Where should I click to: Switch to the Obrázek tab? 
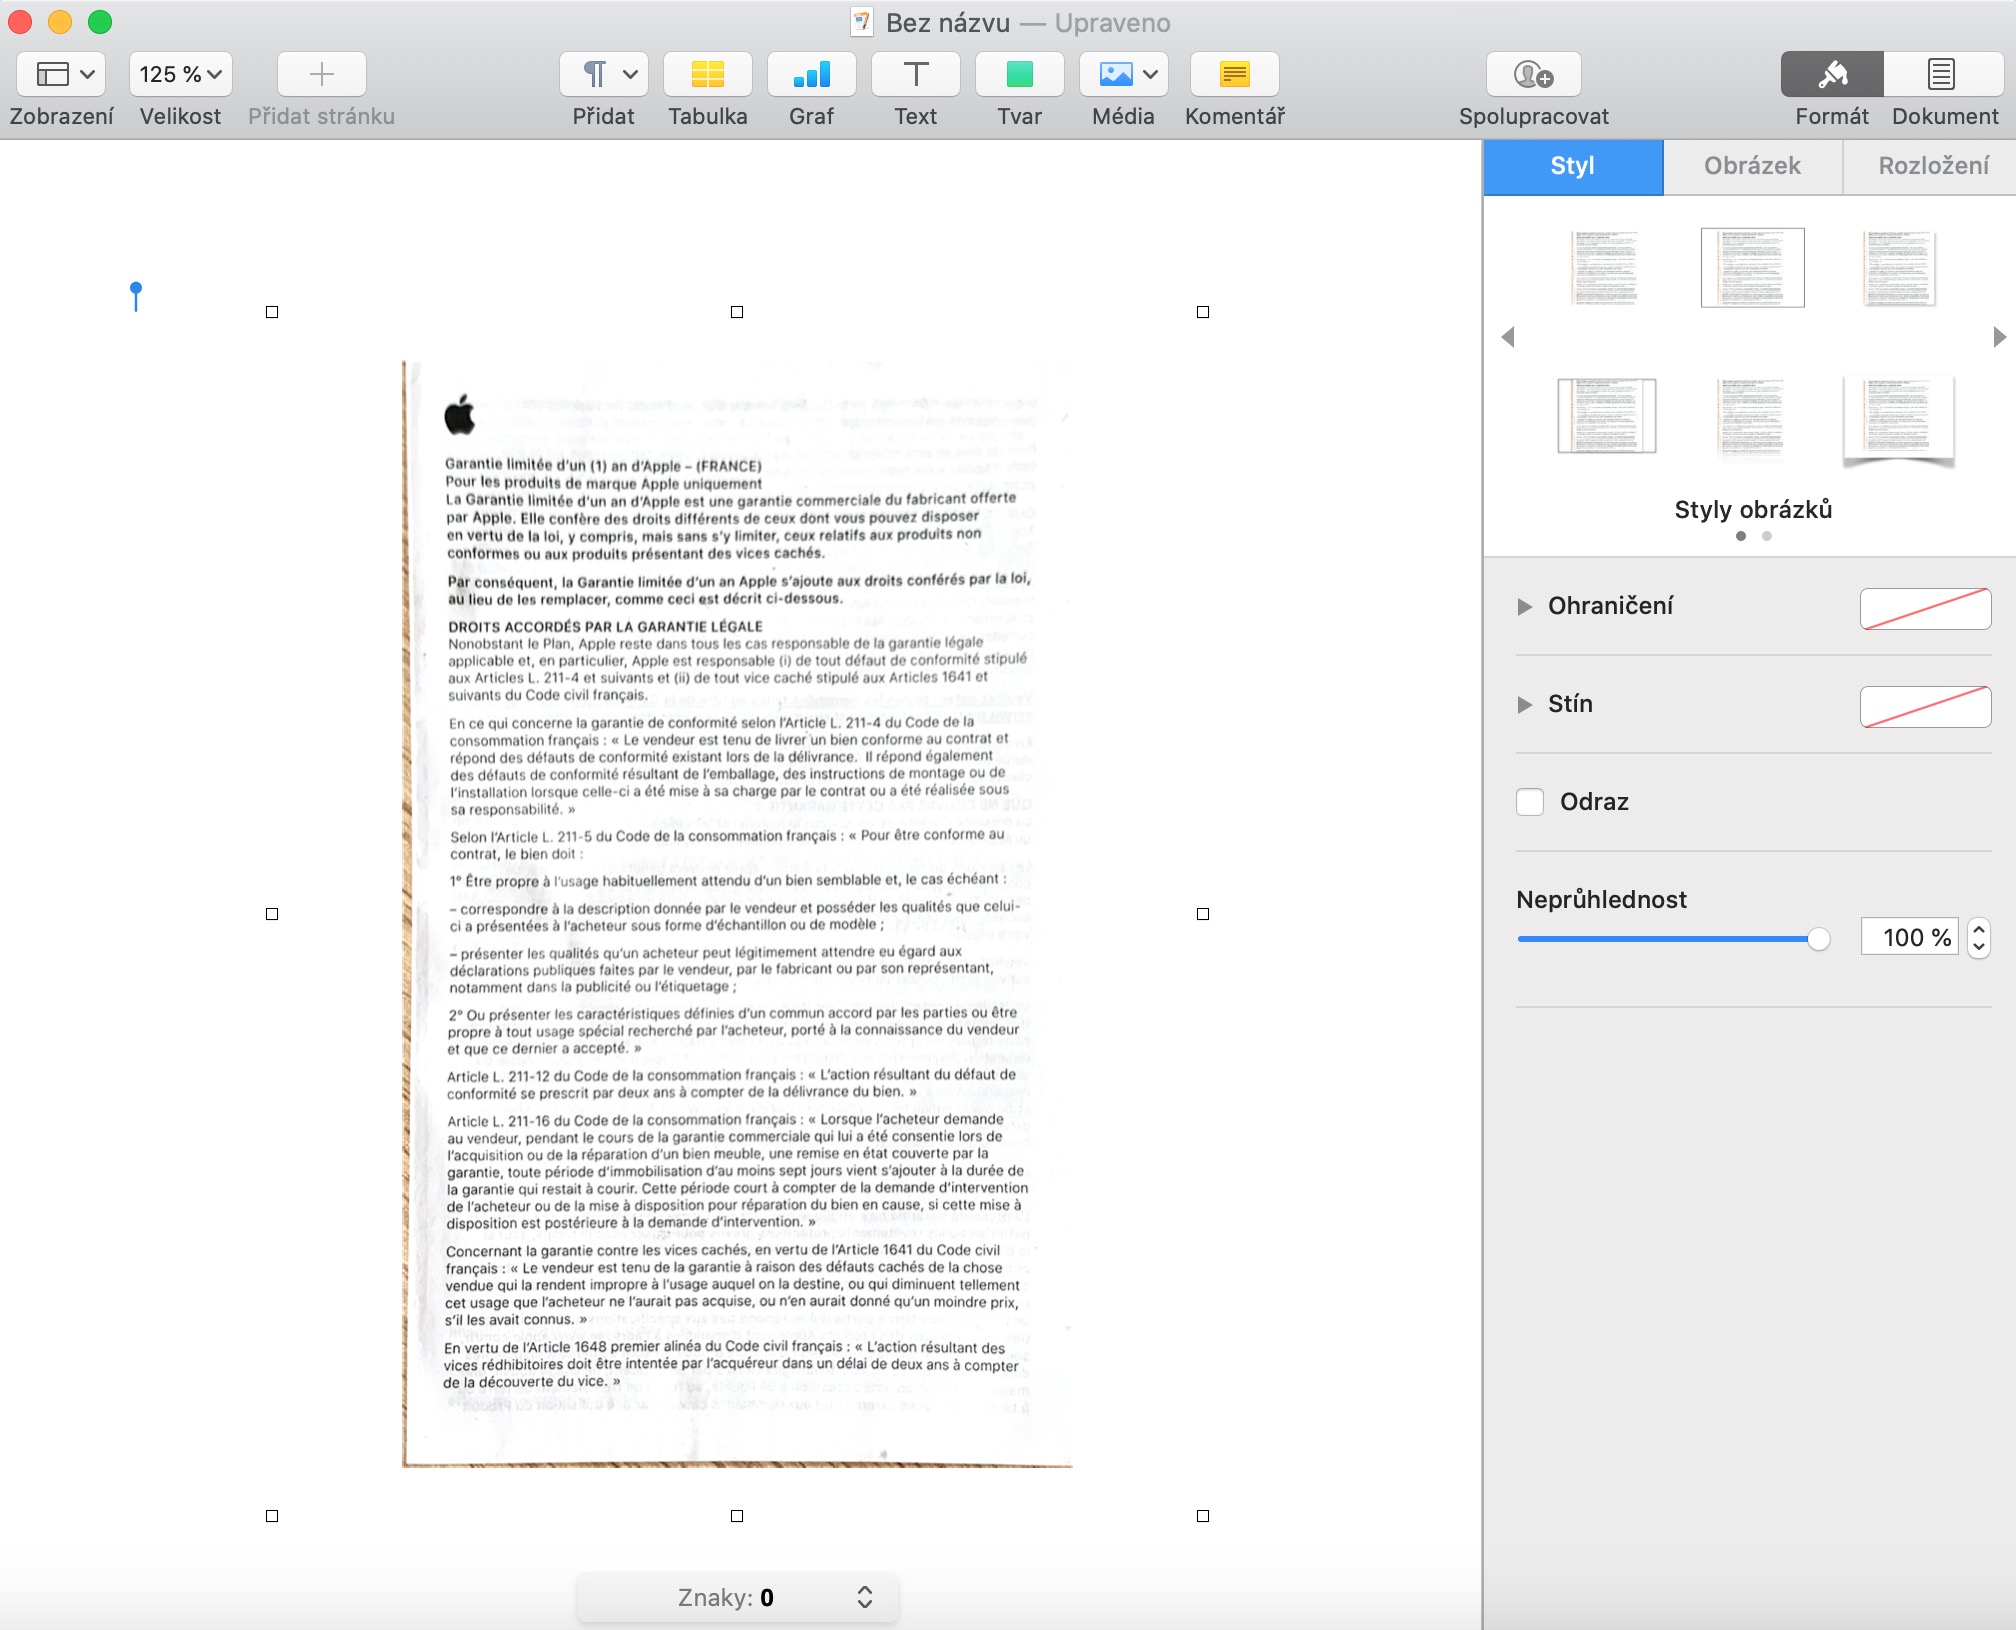point(1752,166)
